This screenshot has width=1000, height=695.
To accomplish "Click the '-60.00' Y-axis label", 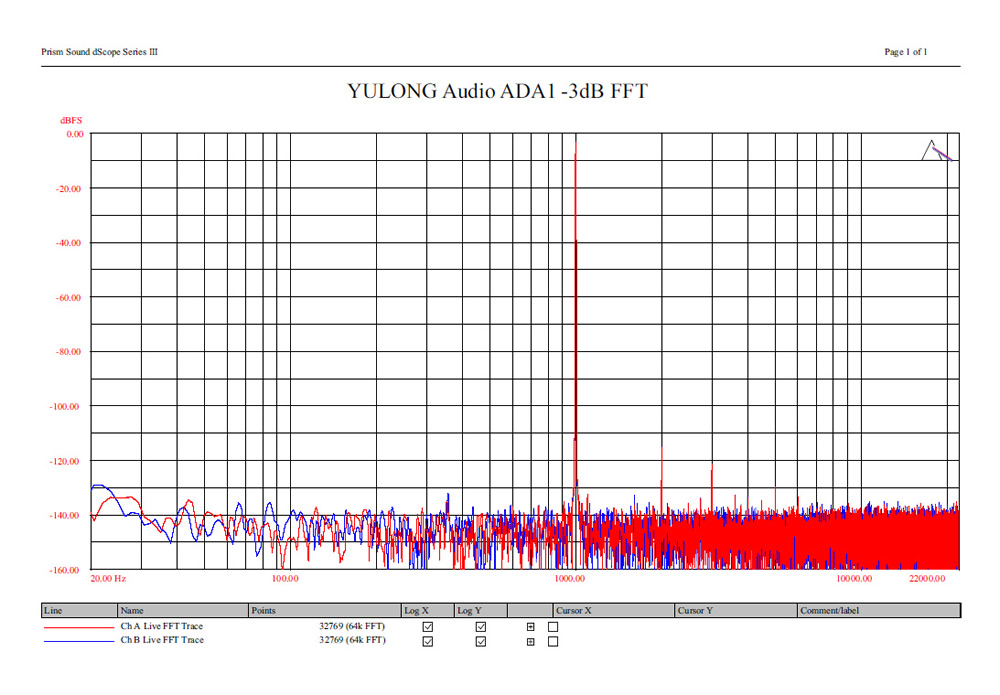I will point(69,298).
